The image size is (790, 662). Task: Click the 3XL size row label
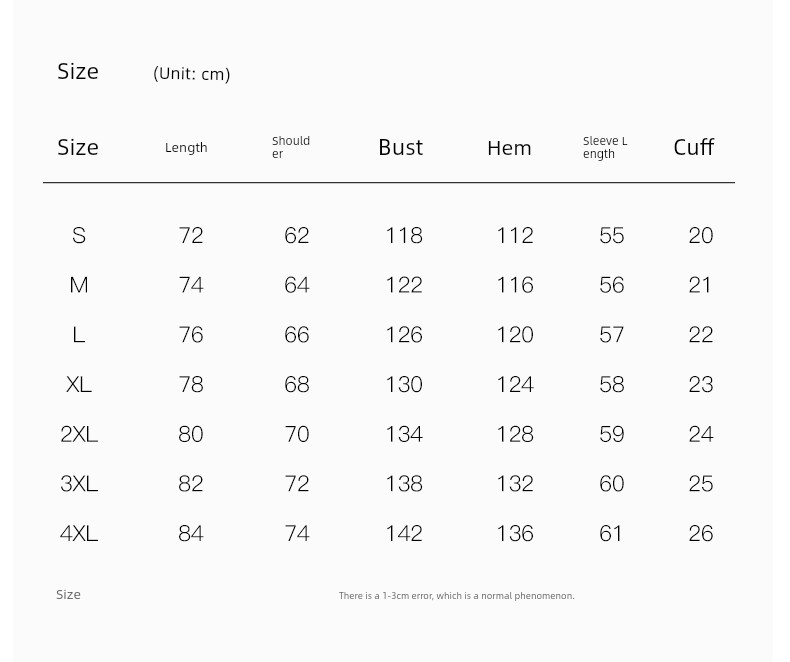click(x=79, y=484)
